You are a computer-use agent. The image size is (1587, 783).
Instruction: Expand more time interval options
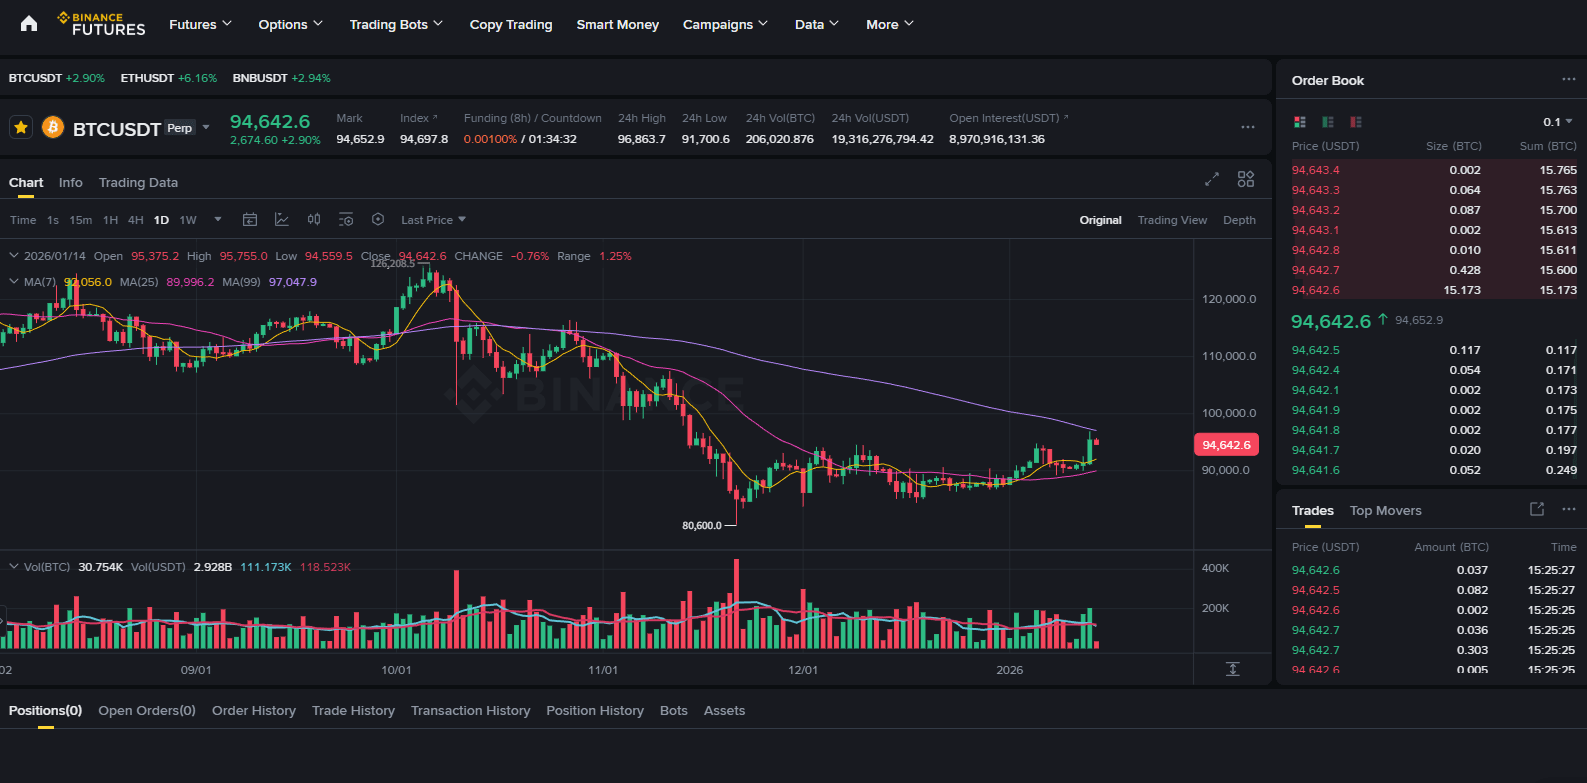[218, 220]
